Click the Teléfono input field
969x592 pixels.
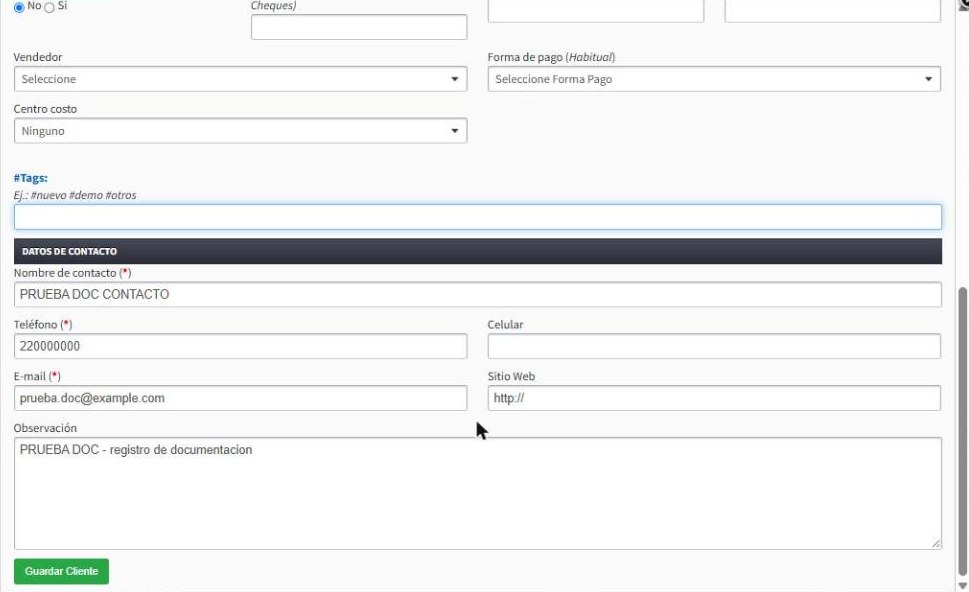click(240, 346)
